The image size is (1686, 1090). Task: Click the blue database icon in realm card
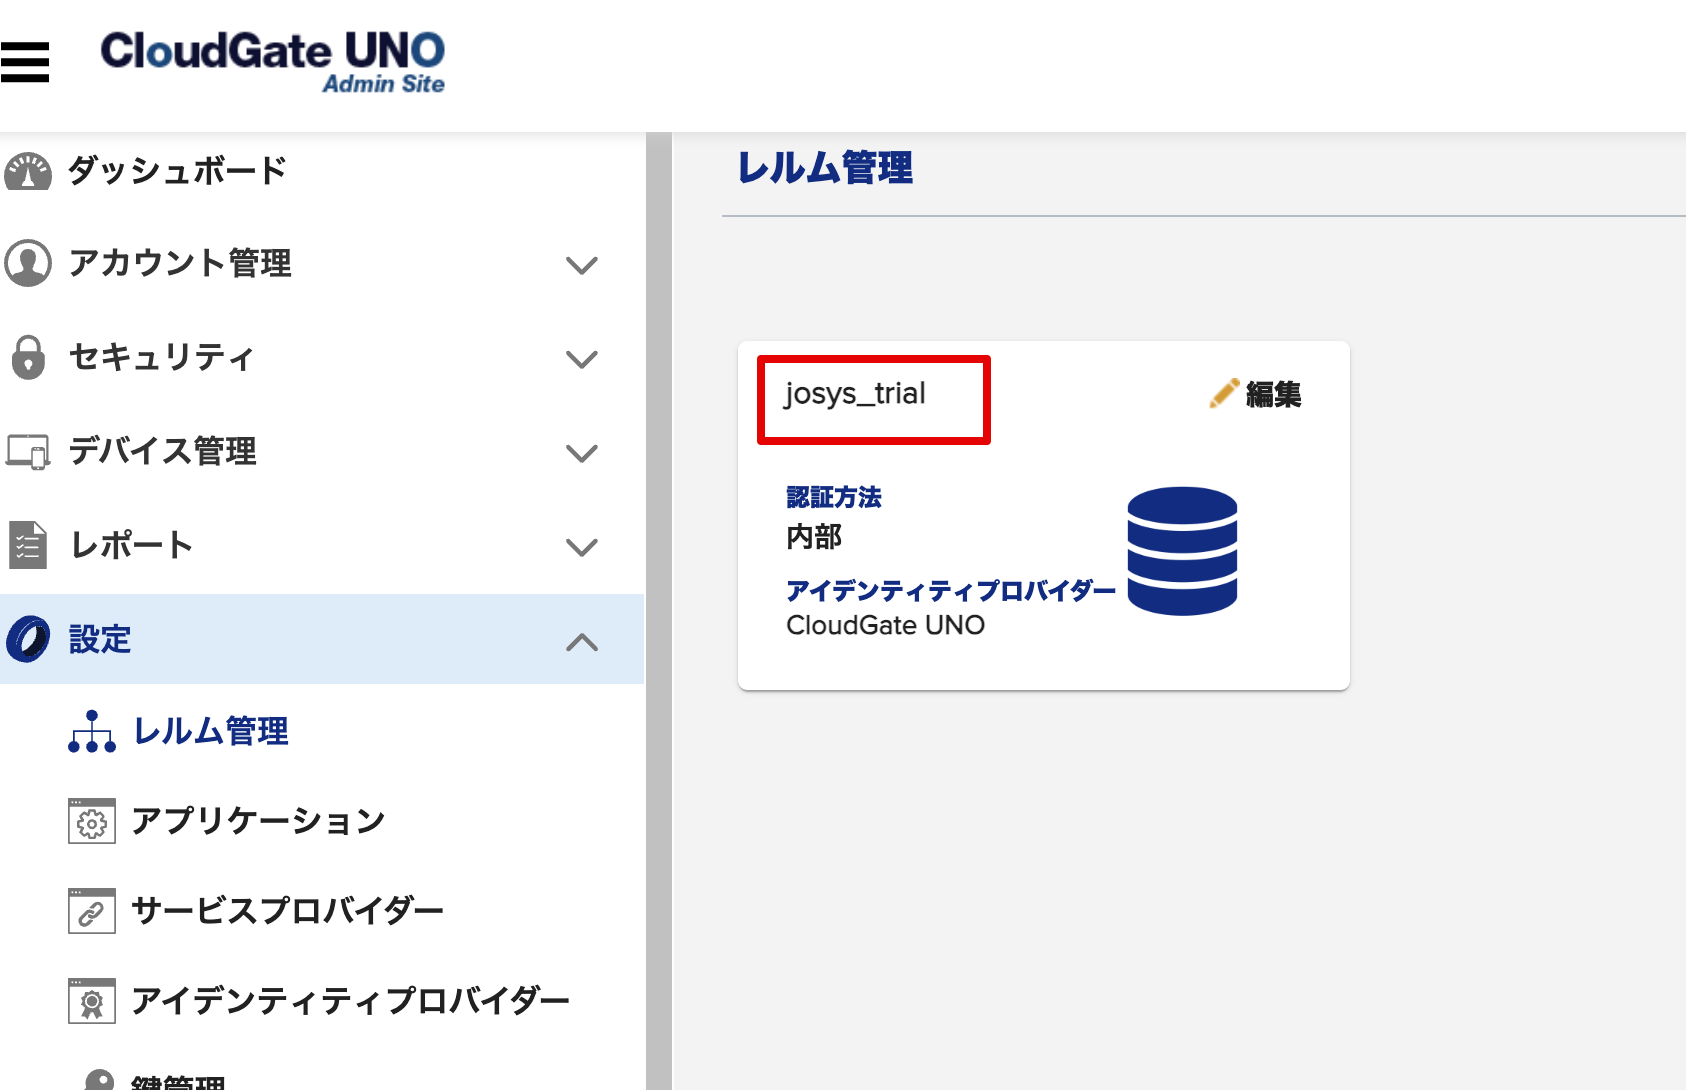[x=1182, y=551]
